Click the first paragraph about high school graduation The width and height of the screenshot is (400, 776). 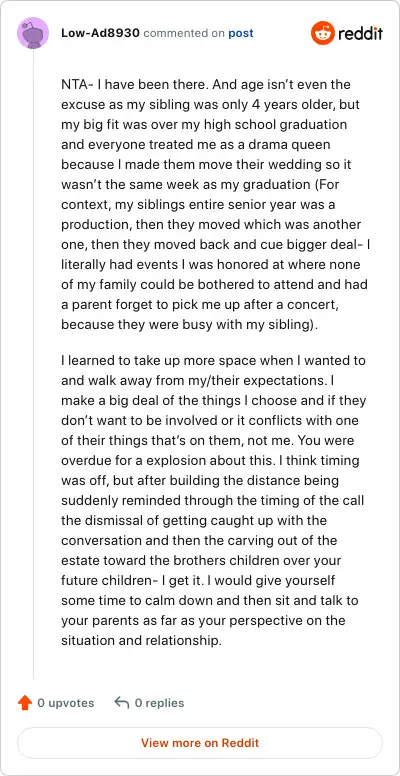(216, 204)
